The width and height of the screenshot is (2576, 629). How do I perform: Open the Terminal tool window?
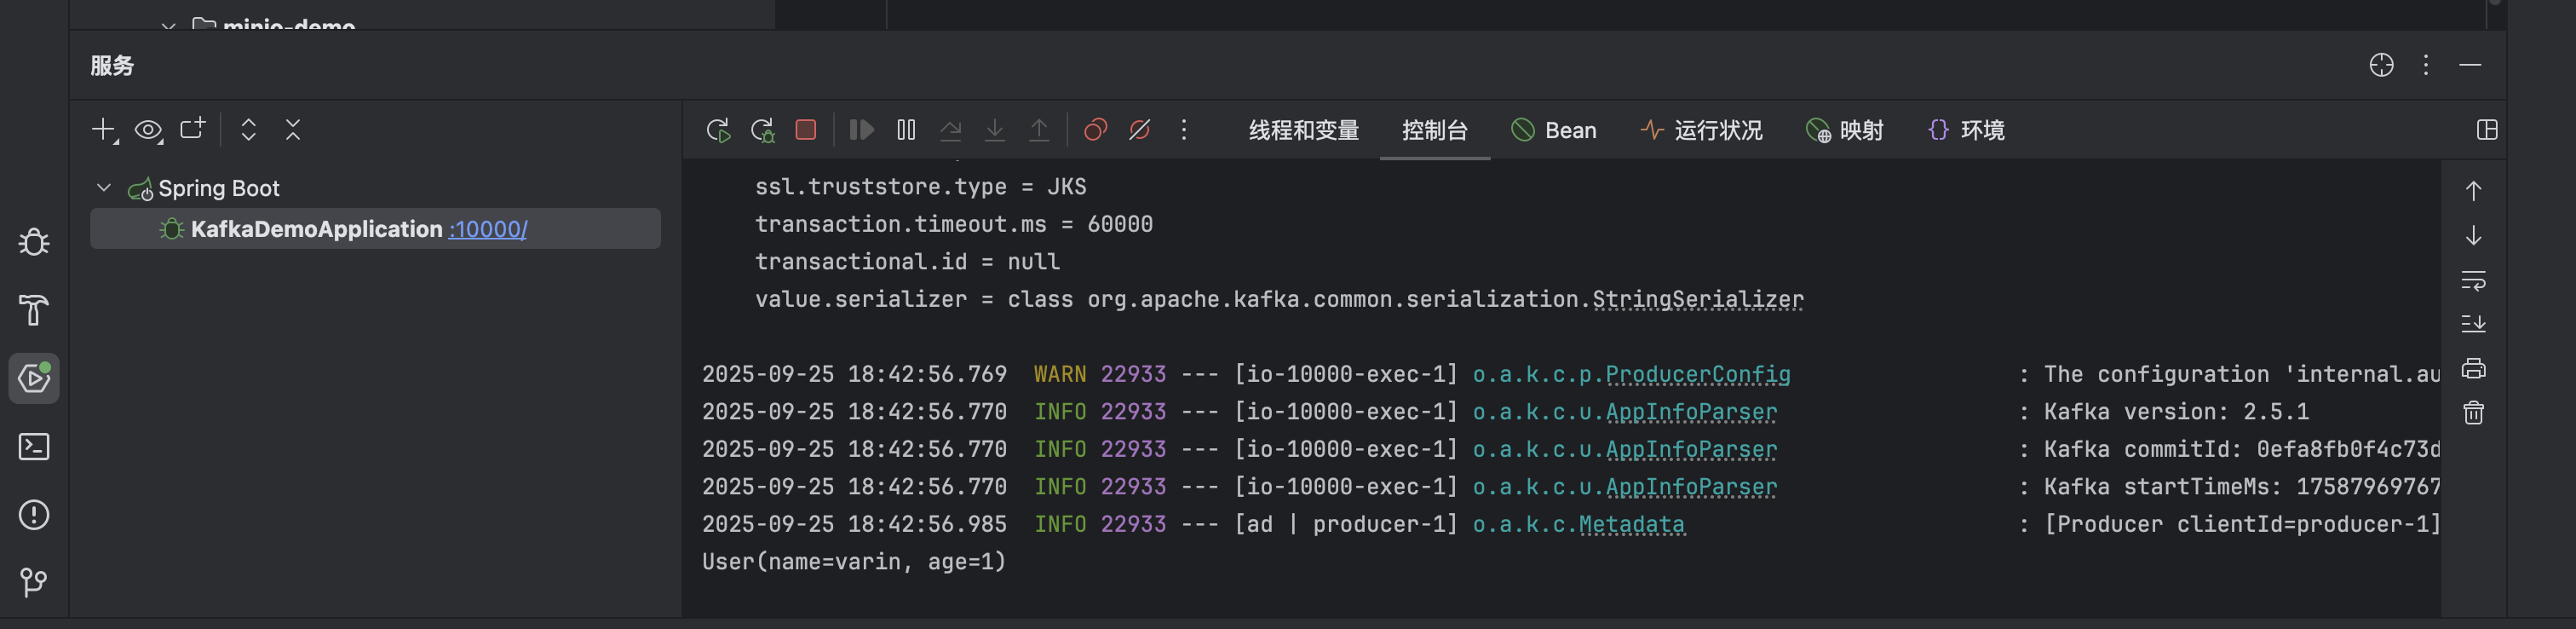(34, 446)
